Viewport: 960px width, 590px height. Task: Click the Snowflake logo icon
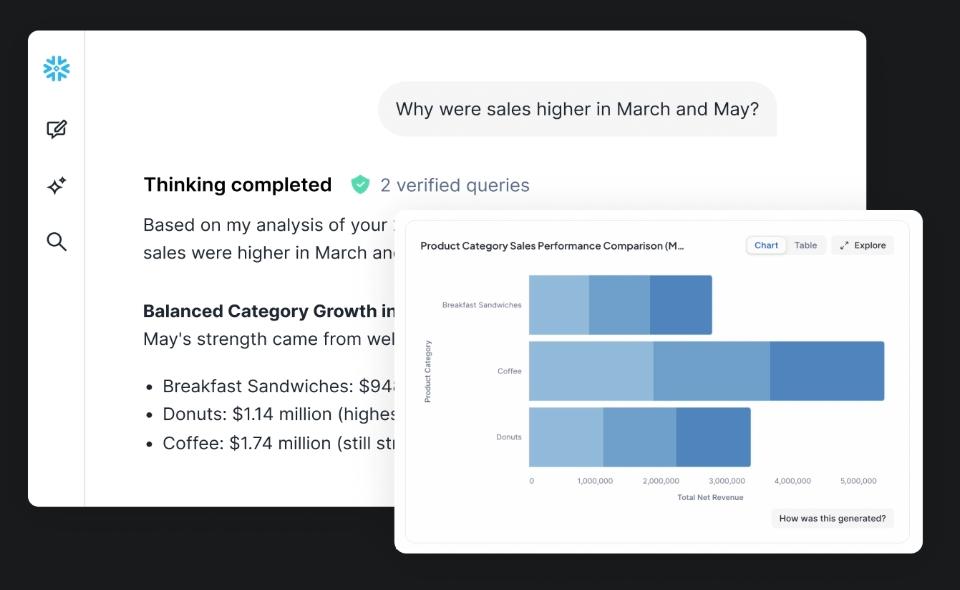click(x=57, y=69)
